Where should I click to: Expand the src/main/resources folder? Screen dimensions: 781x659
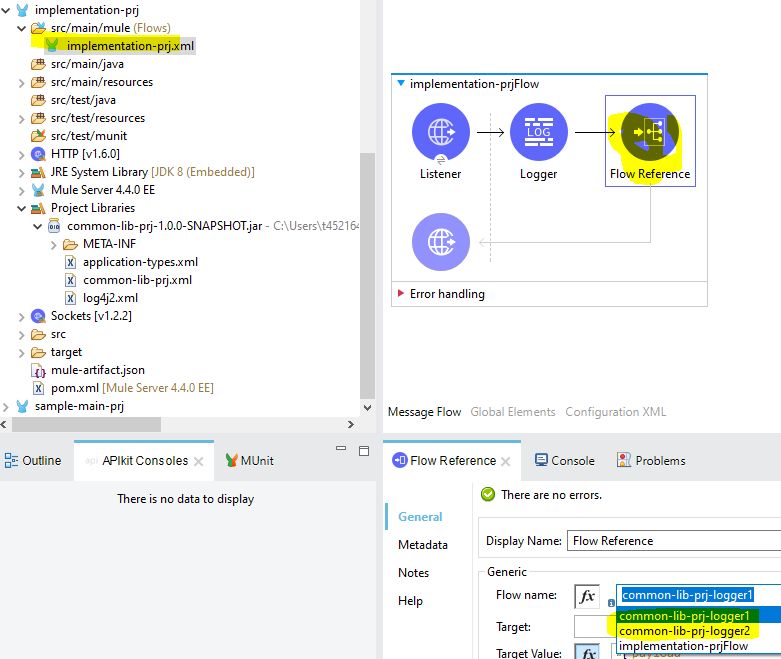point(21,83)
